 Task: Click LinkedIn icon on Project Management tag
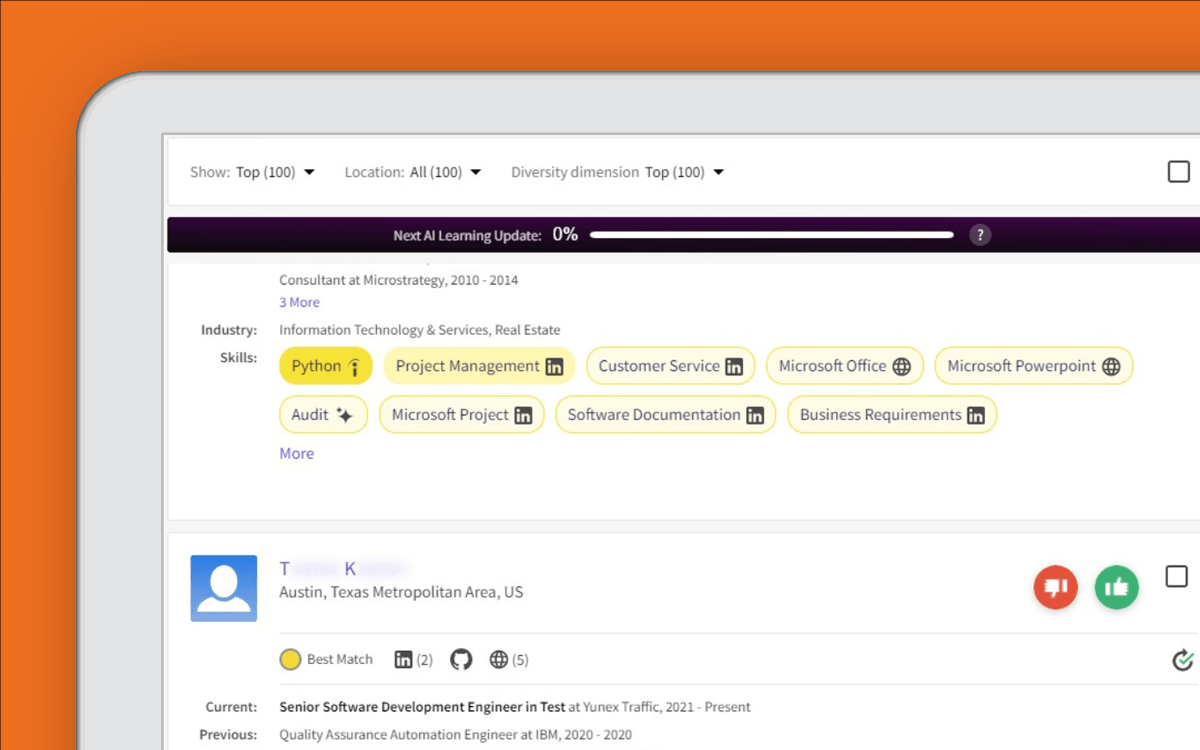click(554, 367)
